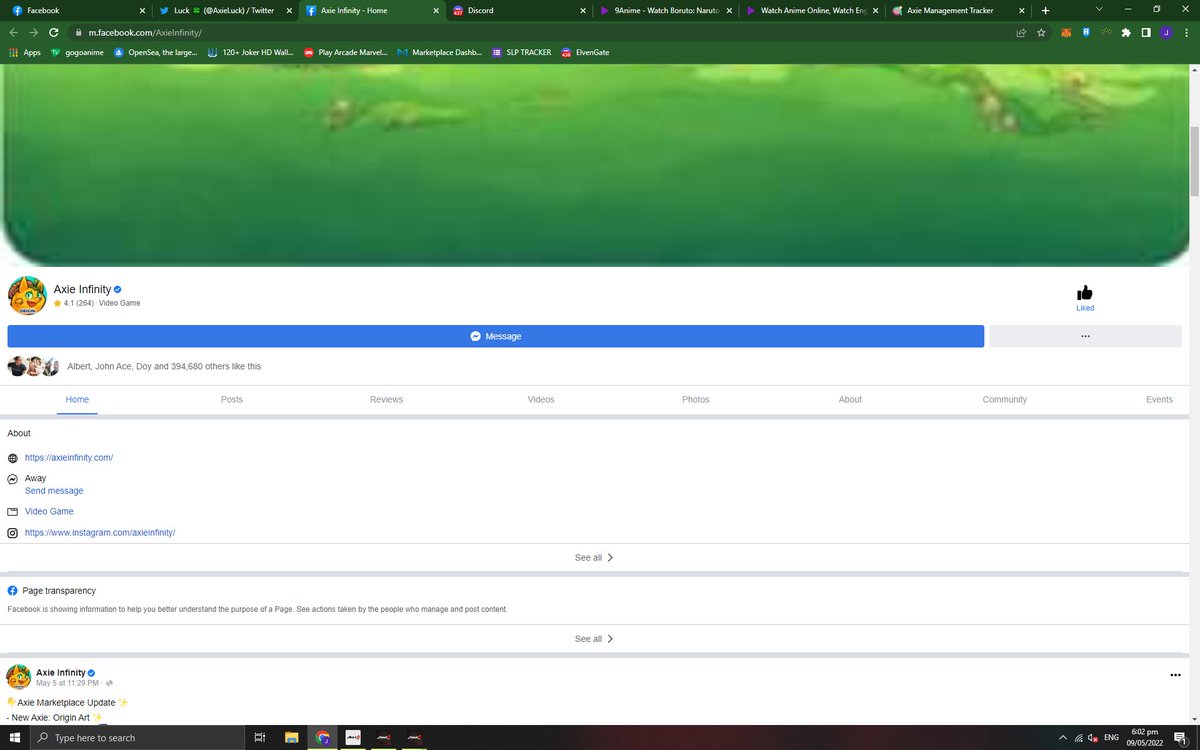Switch to the Axie Management Tracker tab
The height and width of the screenshot is (750, 1200).
956,10
